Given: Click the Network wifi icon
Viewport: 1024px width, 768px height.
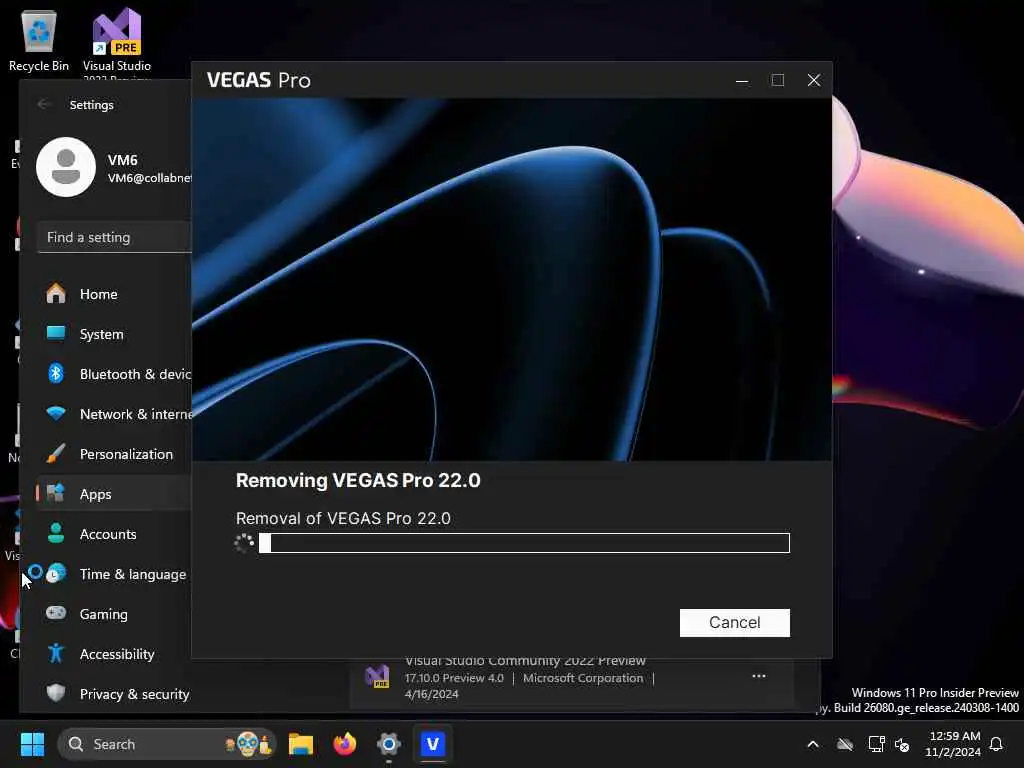Looking at the screenshot, I should (56, 413).
